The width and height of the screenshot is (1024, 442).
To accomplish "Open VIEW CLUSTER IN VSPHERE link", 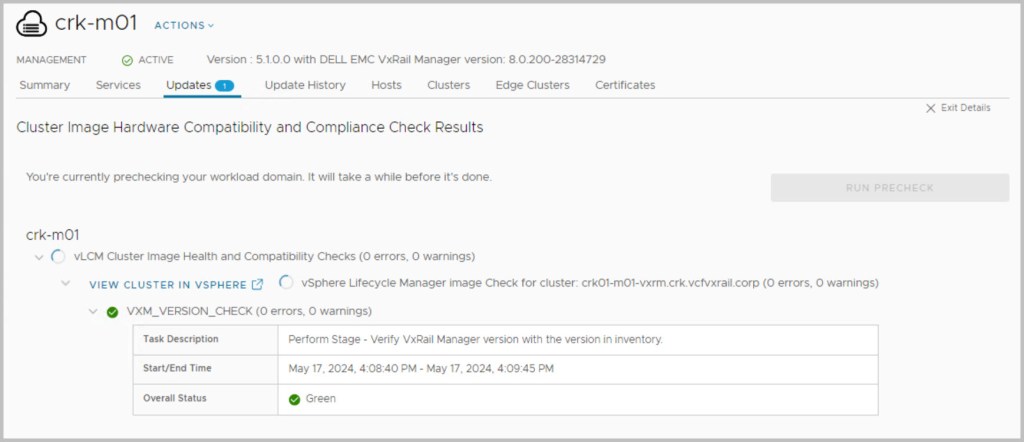I will point(168,285).
